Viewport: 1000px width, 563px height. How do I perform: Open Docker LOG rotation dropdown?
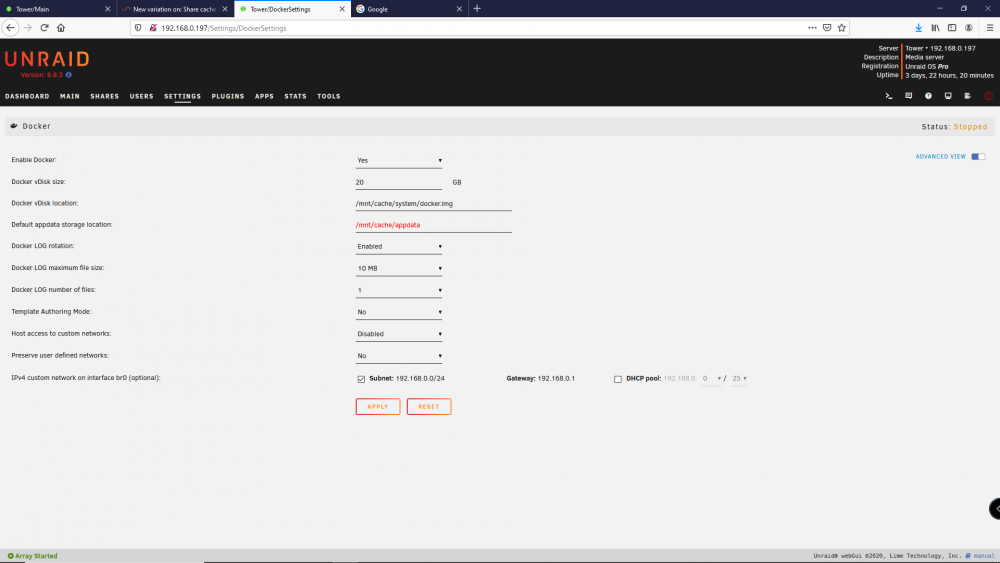tap(399, 247)
